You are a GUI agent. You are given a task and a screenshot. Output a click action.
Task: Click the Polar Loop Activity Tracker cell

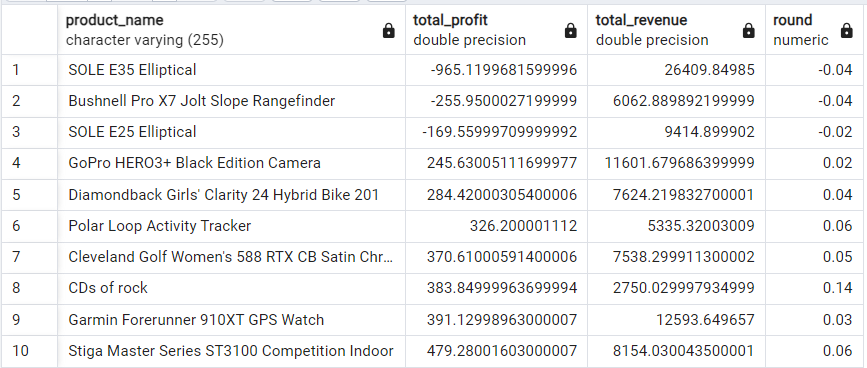point(231,226)
